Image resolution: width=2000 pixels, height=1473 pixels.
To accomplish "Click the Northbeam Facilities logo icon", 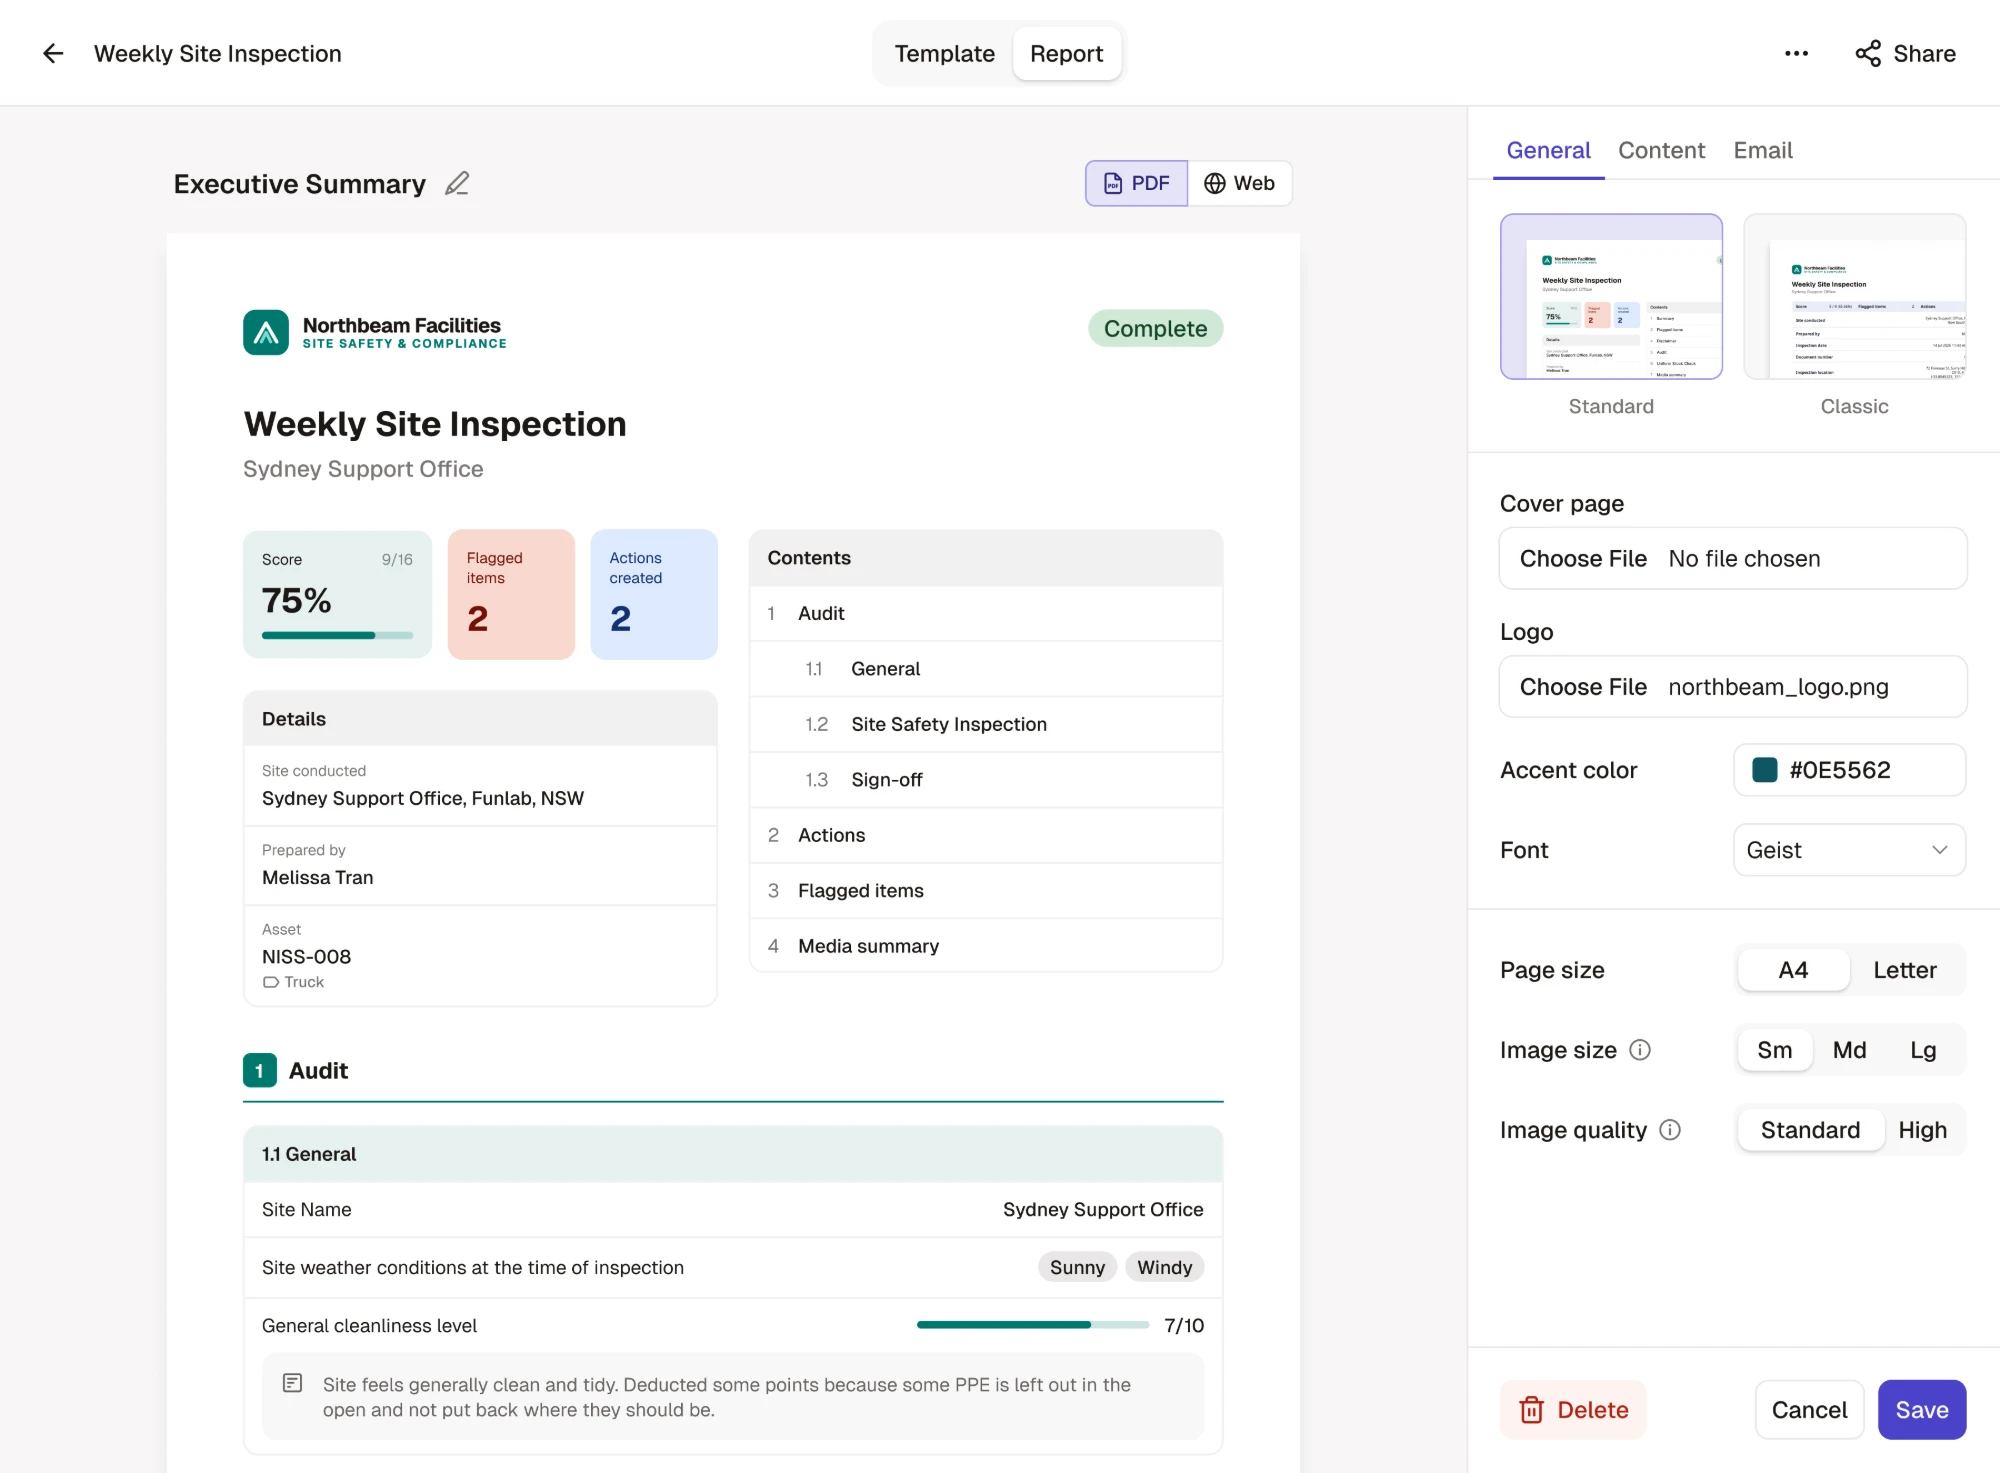I will coord(266,332).
